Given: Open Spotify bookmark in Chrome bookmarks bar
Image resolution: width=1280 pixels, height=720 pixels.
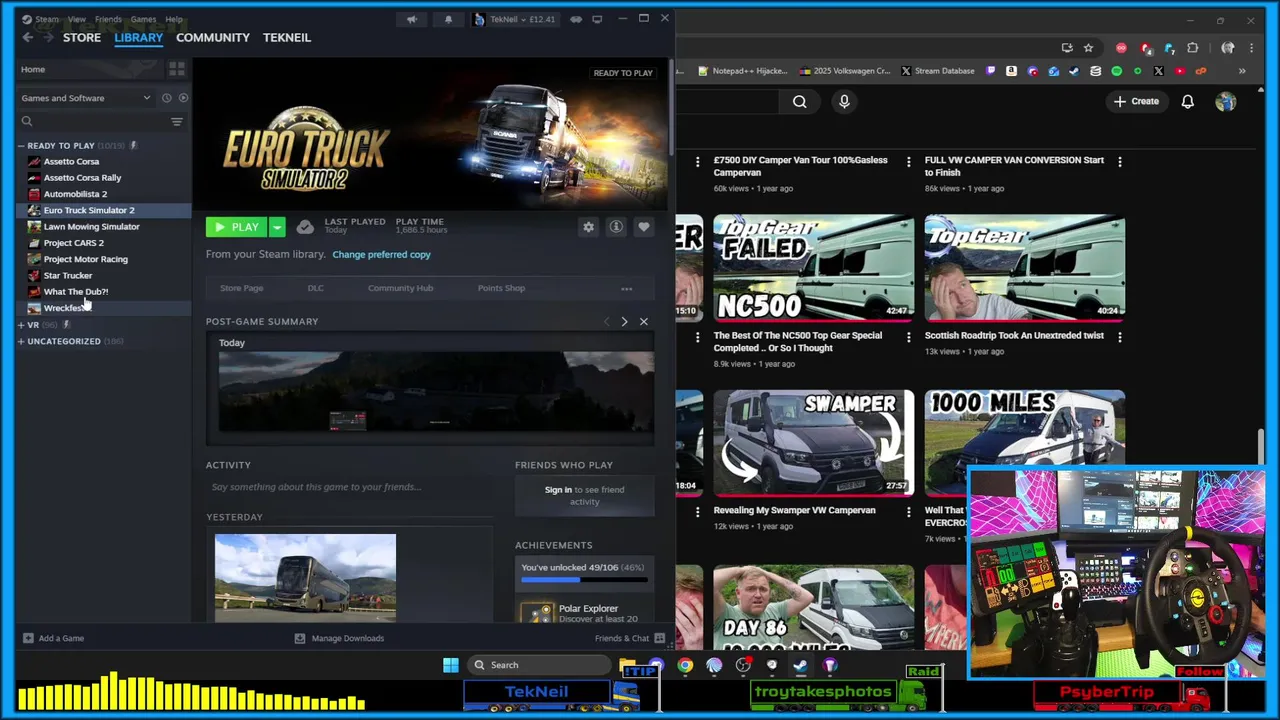Looking at the screenshot, I should coord(1117,71).
